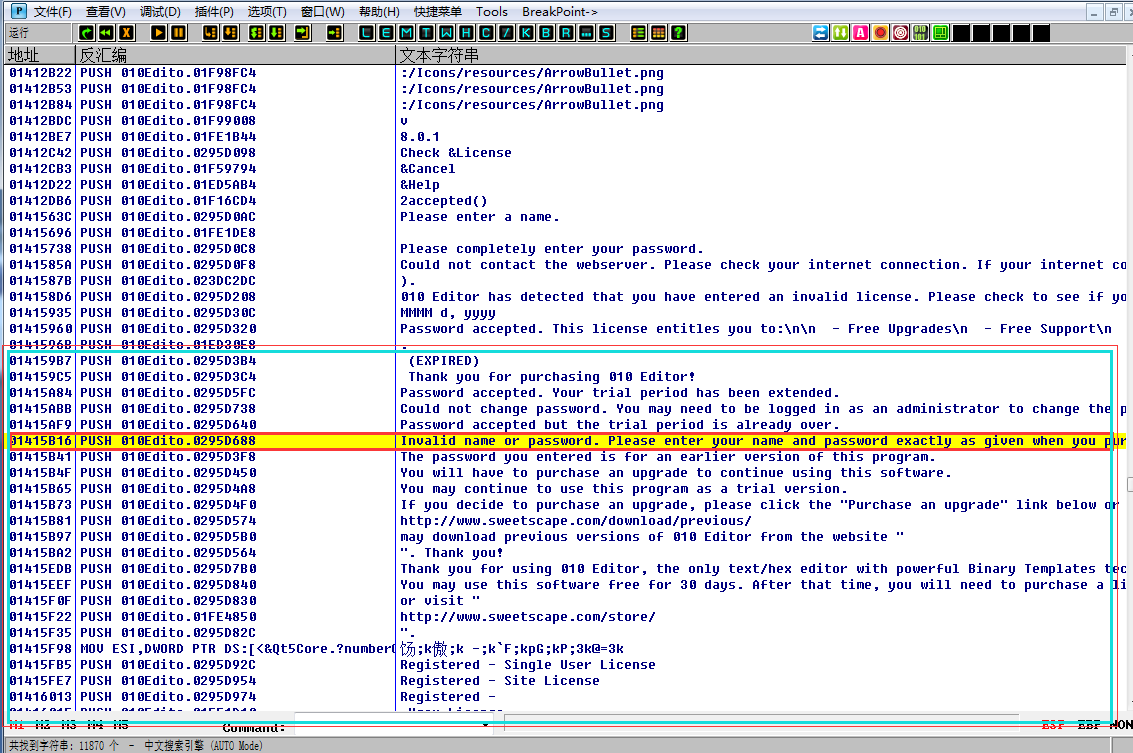The height and width of the screenshot is (753, 1133).
Task: Open Patches window with slash icon
Action: tap(507, 33)
